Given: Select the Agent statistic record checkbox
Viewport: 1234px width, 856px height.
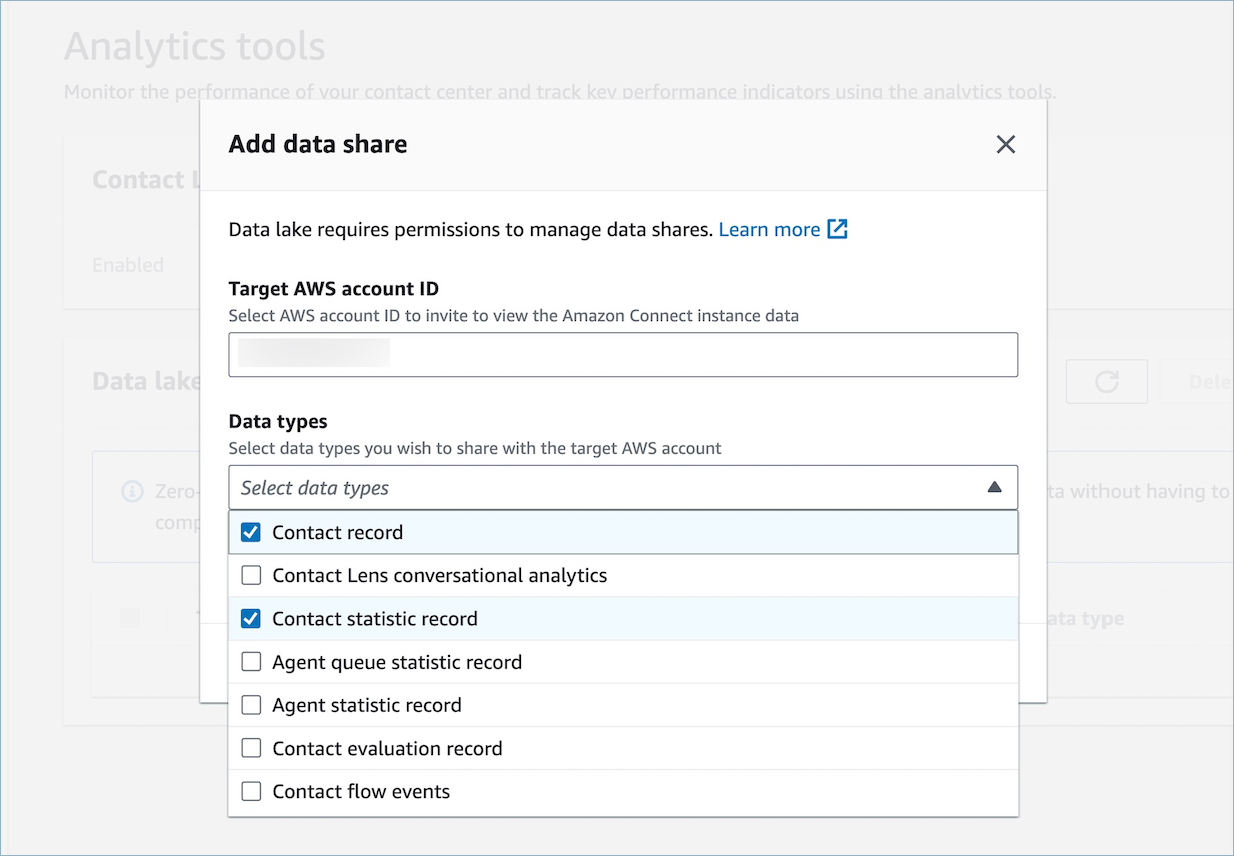Looking at the screenshot, I should 250,704.
